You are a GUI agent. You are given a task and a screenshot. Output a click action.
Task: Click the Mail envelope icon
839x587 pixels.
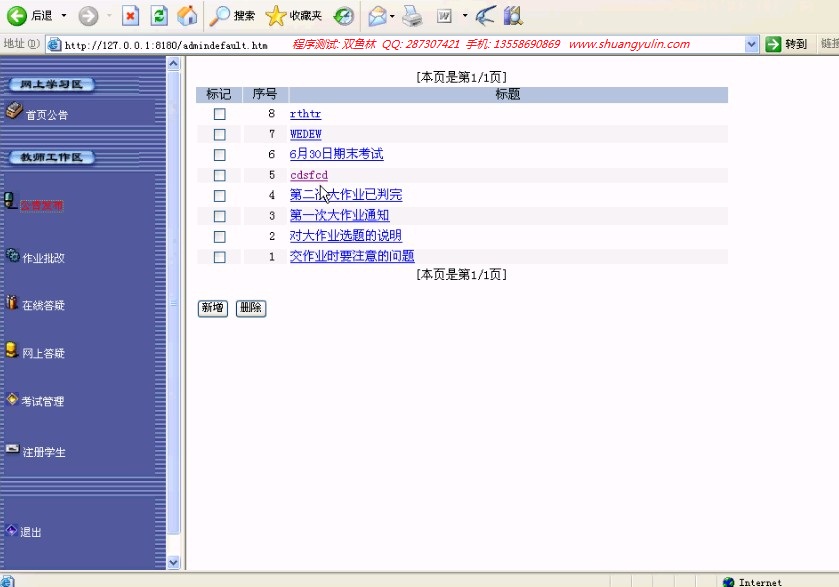click(377, 16)
